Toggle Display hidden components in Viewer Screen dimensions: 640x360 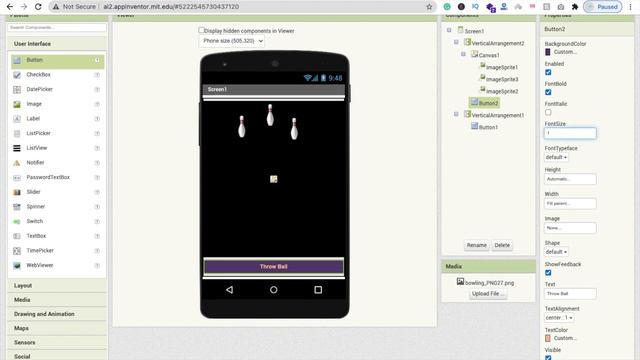pos(201,30)
